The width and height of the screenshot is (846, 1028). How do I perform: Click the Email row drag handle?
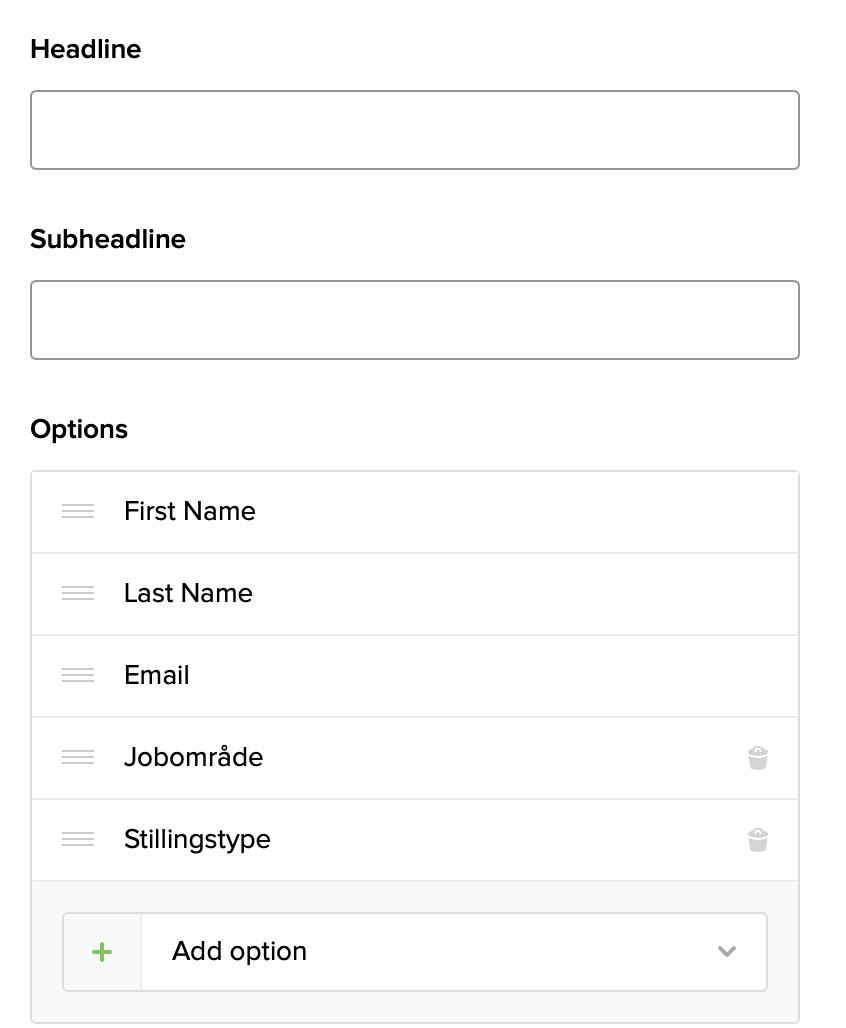coord(78,675)
